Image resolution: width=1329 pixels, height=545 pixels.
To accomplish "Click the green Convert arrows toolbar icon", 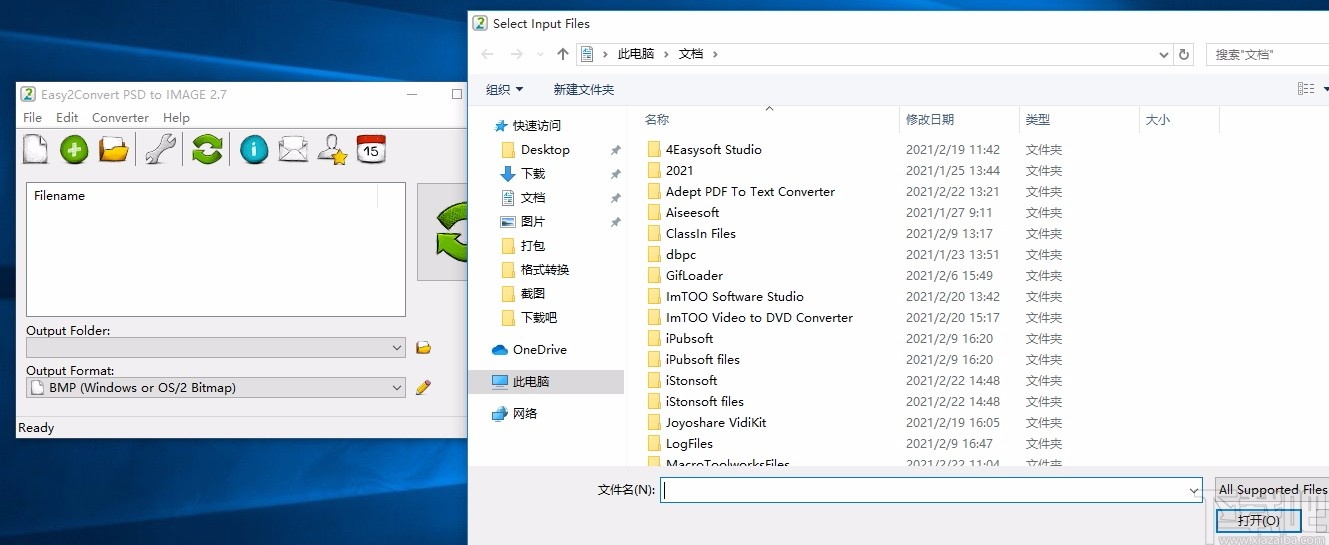I will coord(207,150).
